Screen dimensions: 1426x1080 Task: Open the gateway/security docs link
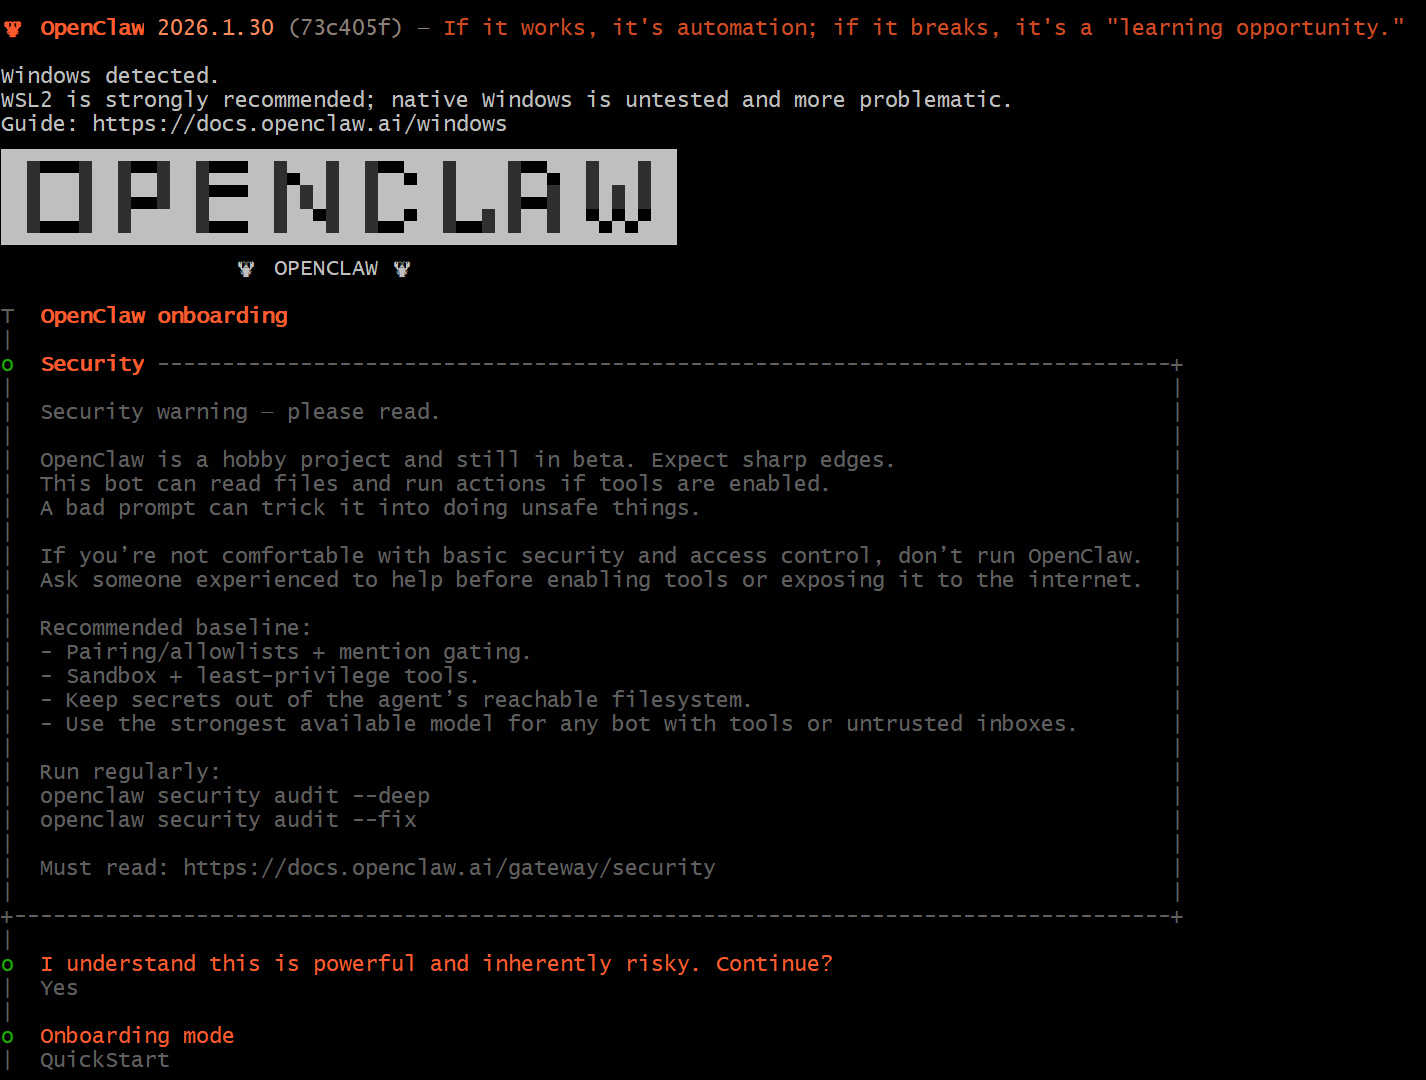click(x=449, y=868)
